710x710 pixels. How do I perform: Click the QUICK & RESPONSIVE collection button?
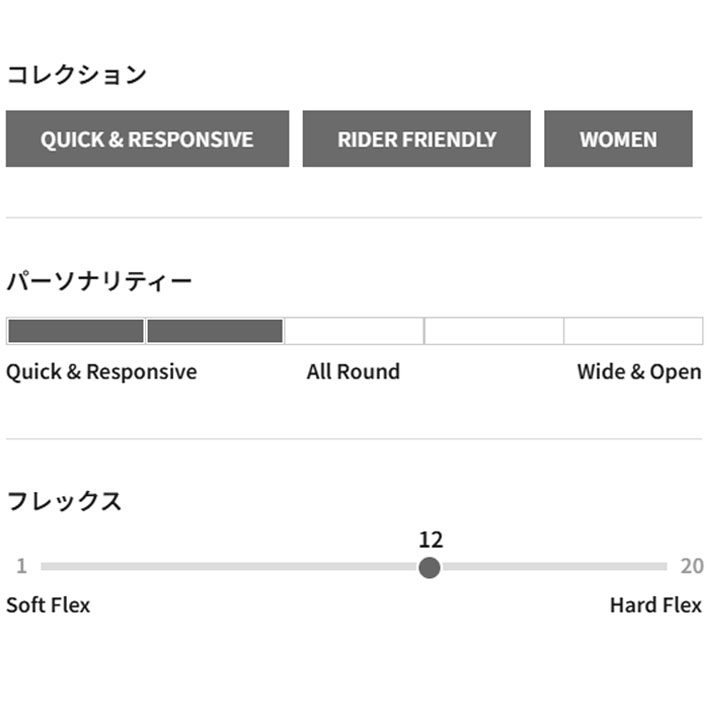click(147, 139)
